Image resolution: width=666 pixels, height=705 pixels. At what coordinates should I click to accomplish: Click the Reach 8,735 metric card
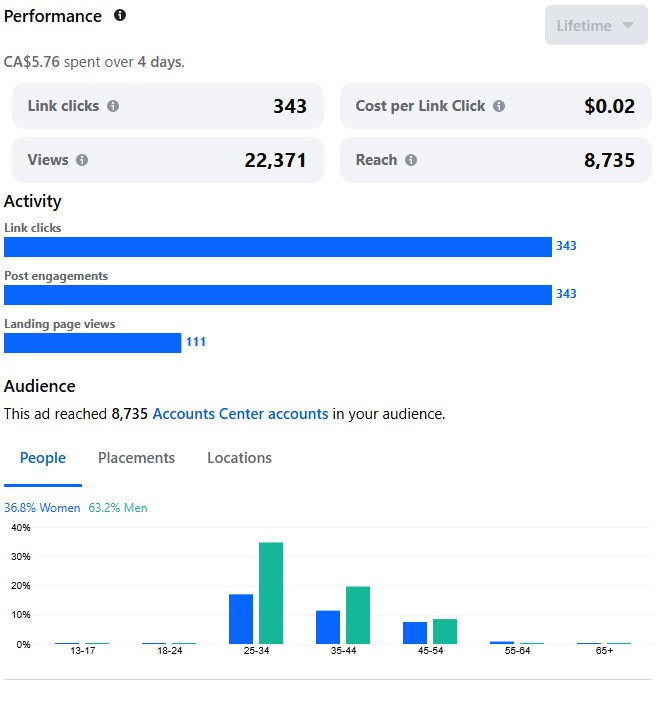tap(496, 160)
